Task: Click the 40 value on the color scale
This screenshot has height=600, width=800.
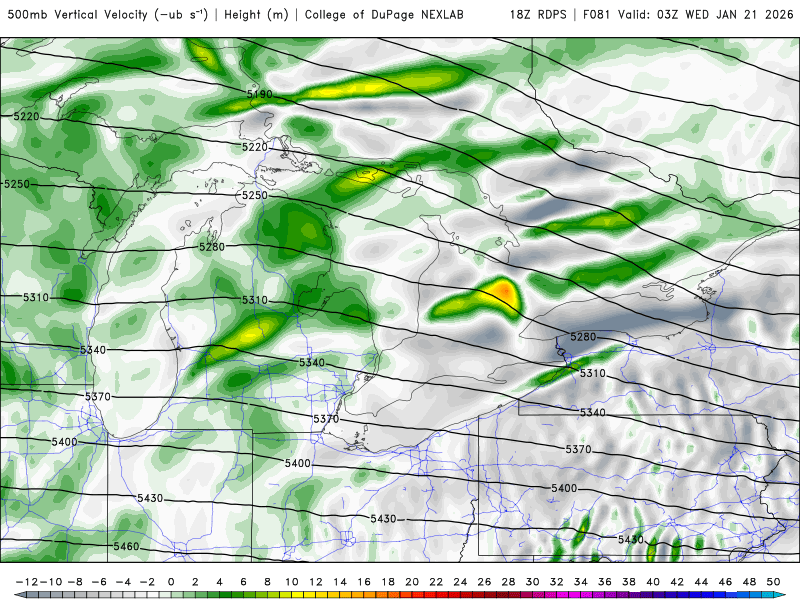Action: [653, 582]
